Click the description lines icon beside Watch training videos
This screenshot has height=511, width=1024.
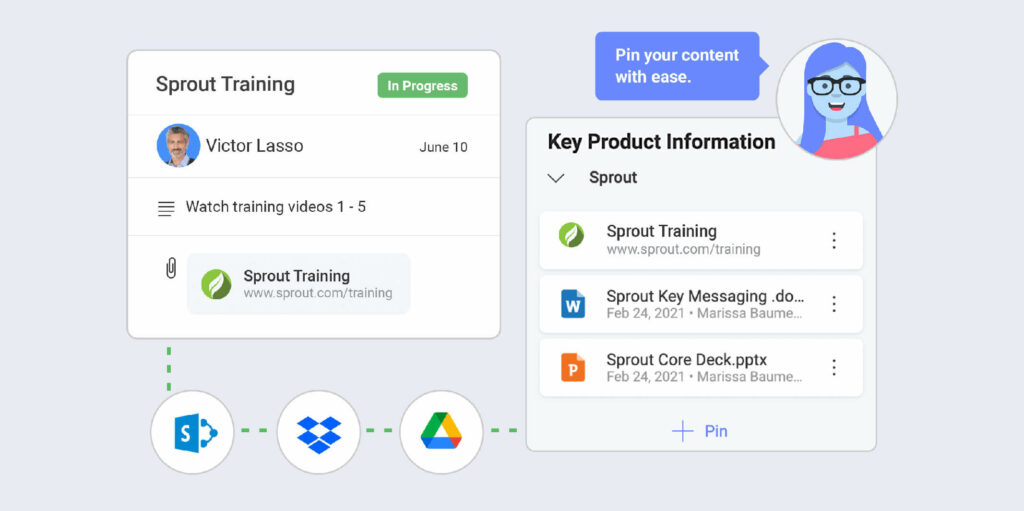coord(166,208)
